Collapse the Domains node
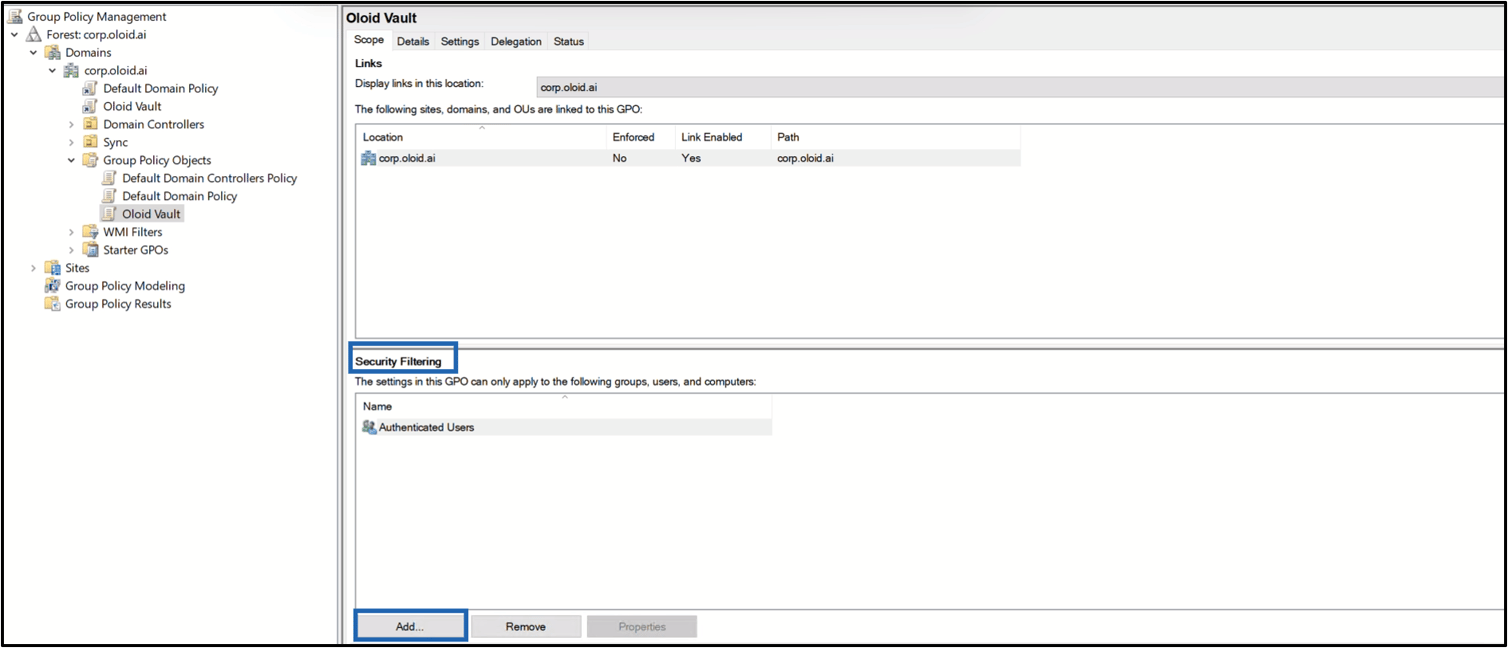The width and height of the screenshot is (1508, 648). (33, 53)
